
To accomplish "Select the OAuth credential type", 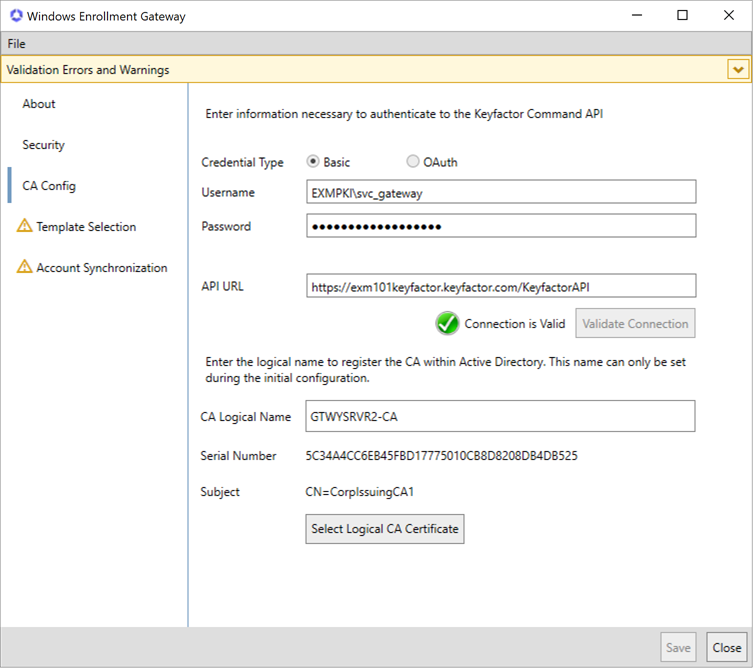I will 413,162.
